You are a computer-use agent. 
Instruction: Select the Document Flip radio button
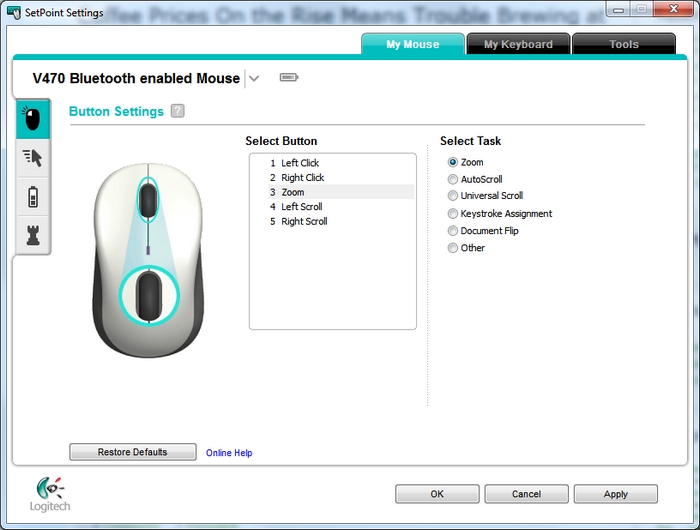click(x=453, y=230)
